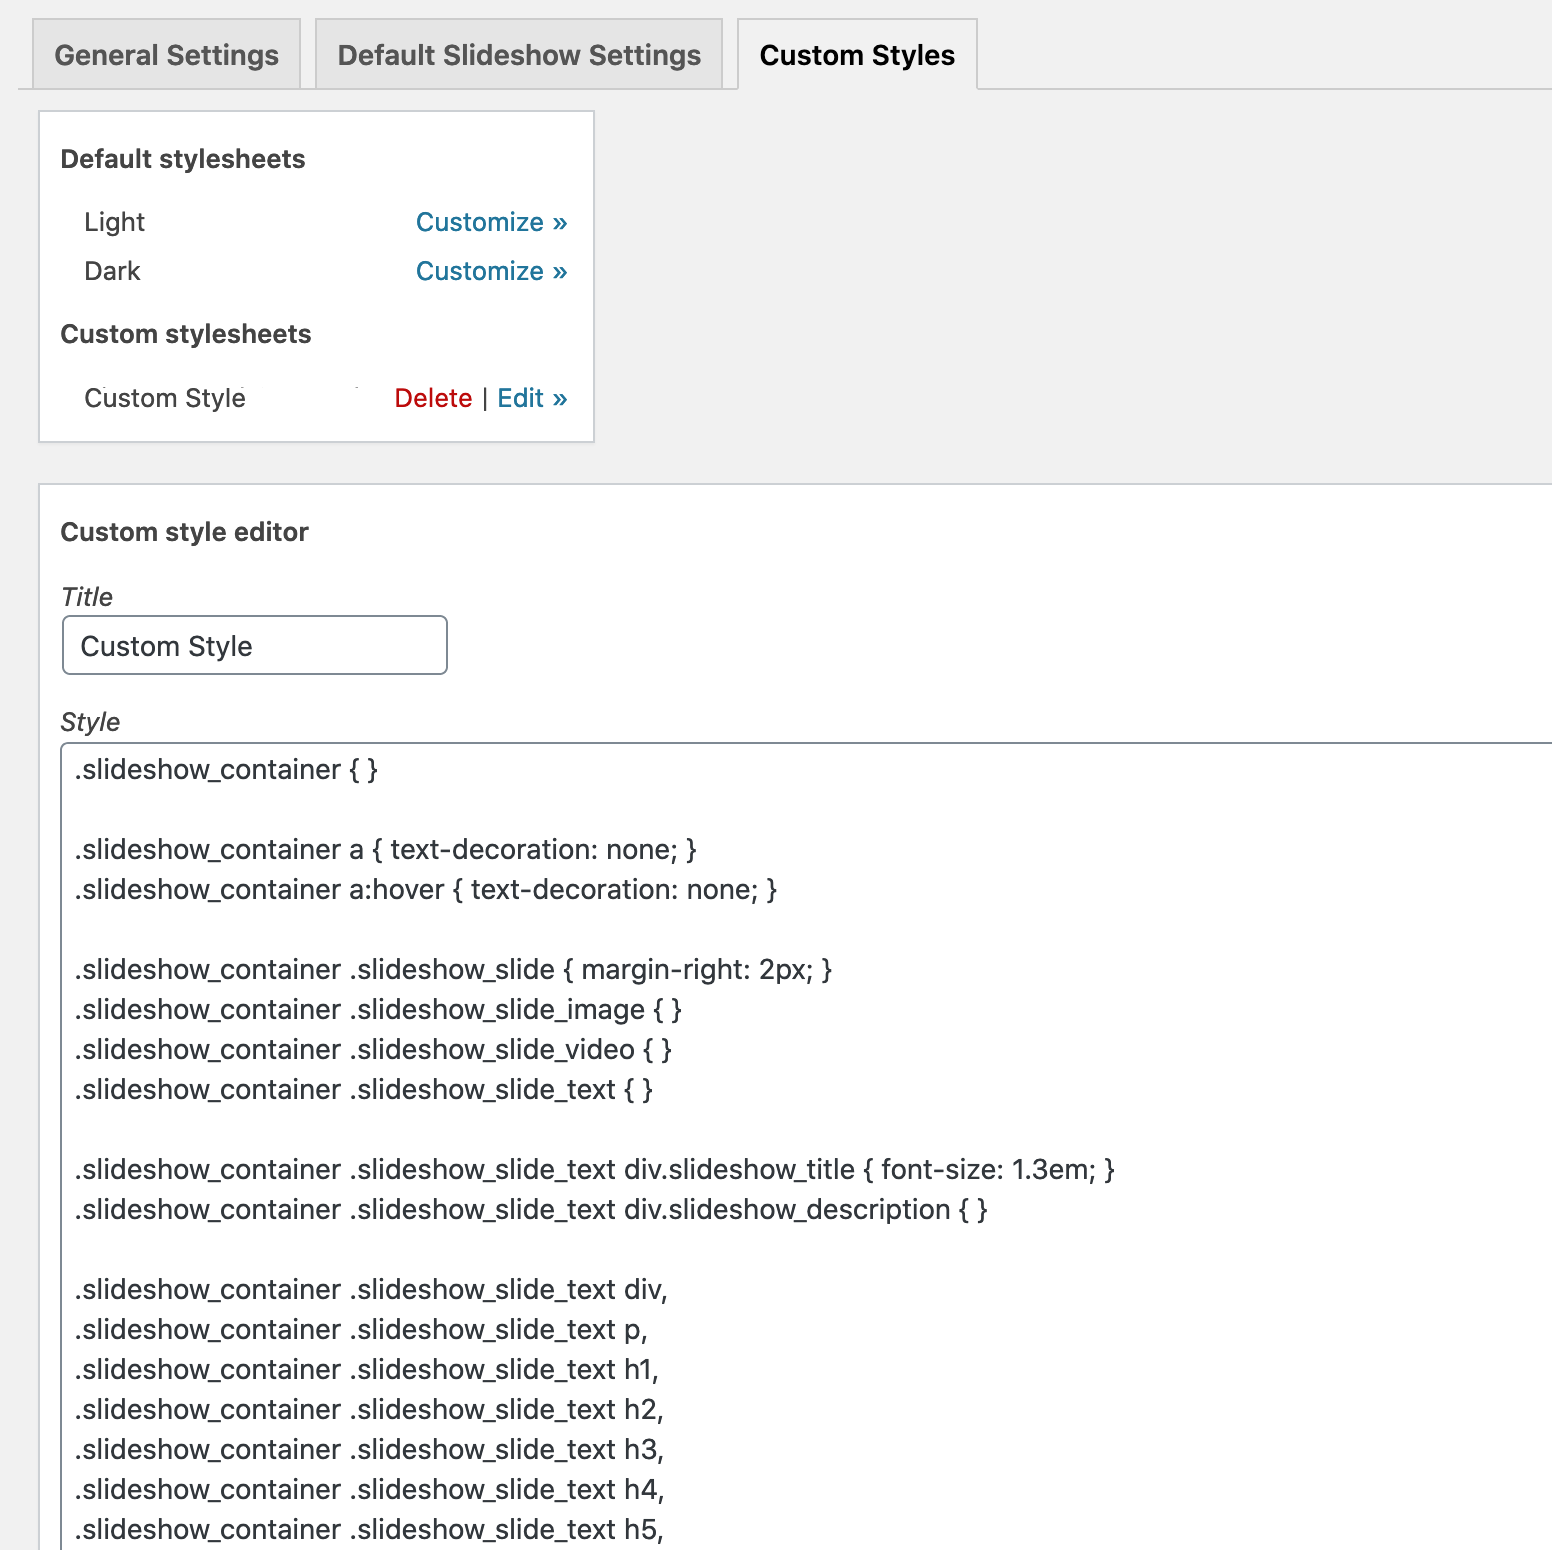
Task: Click the '.slideshow_slide_video { }' line
Action: [373, 1050]
